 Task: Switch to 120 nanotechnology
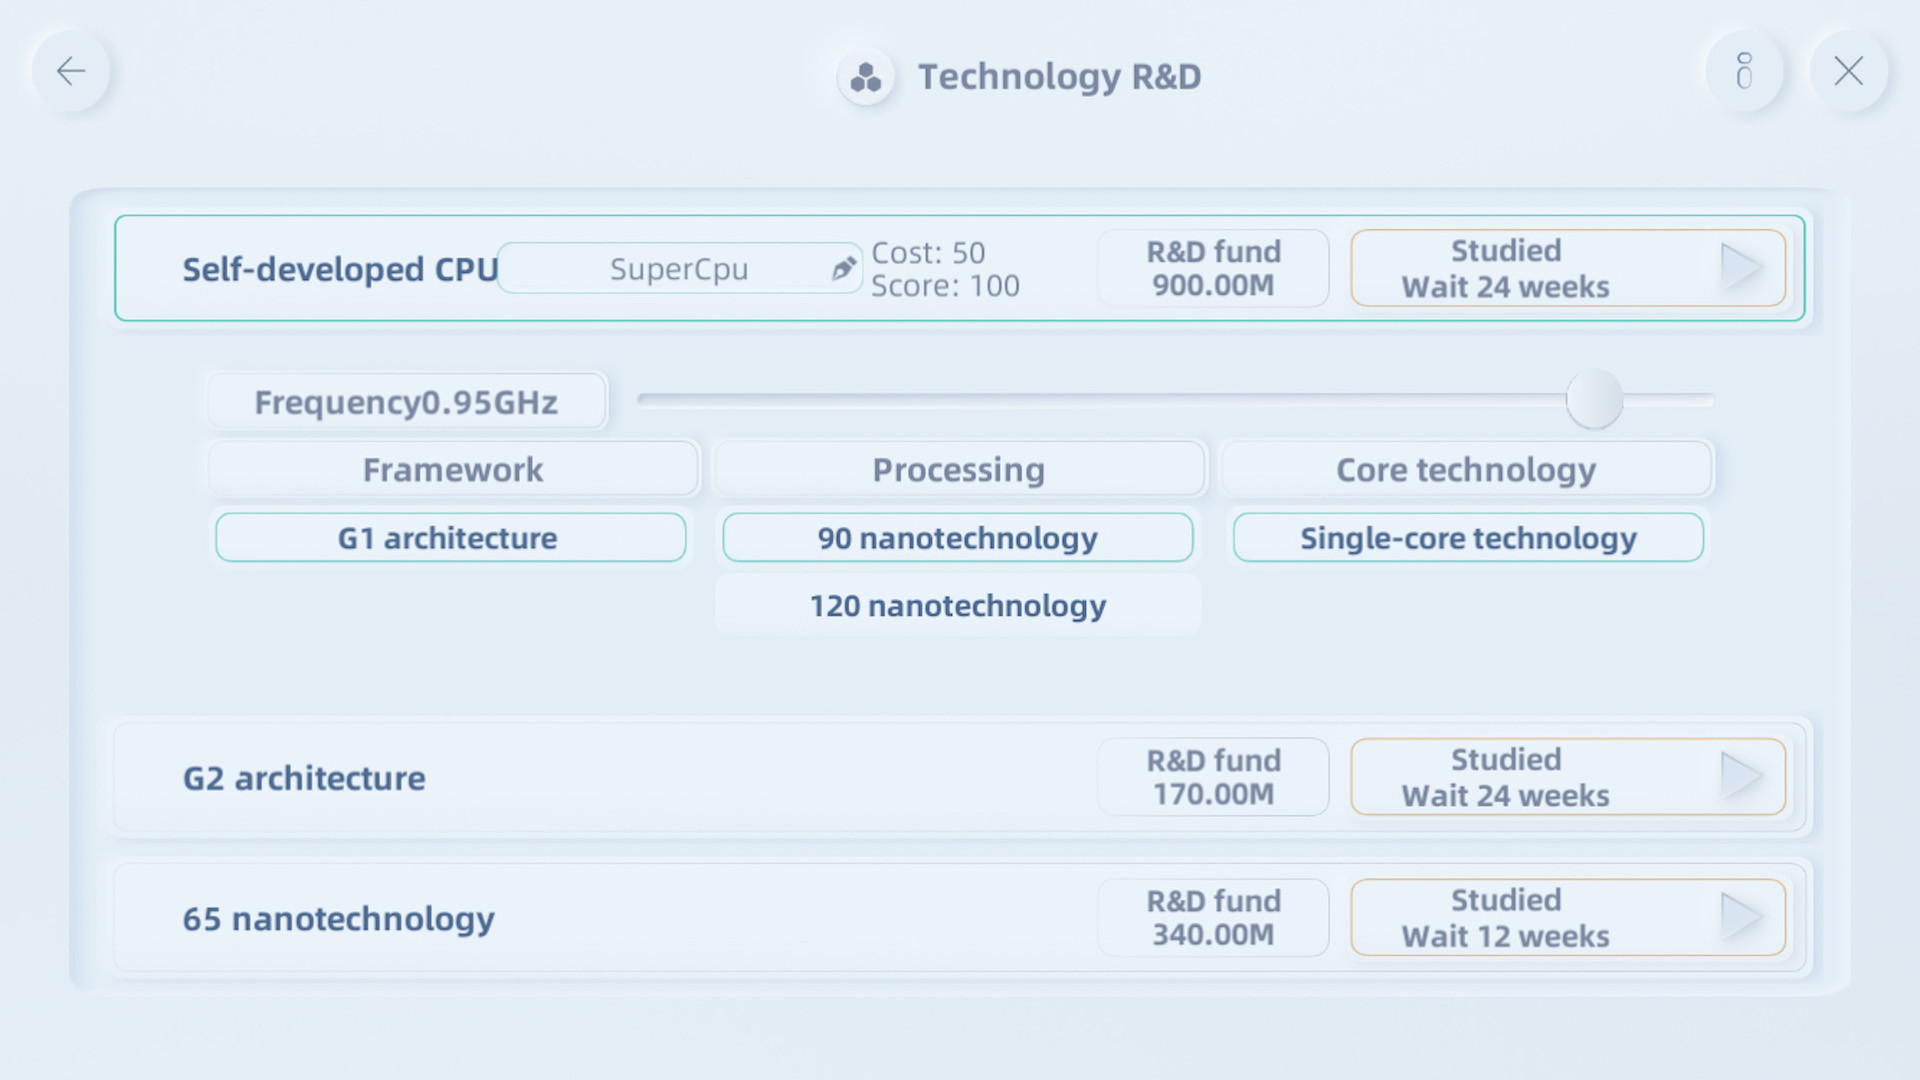(956, 605)
